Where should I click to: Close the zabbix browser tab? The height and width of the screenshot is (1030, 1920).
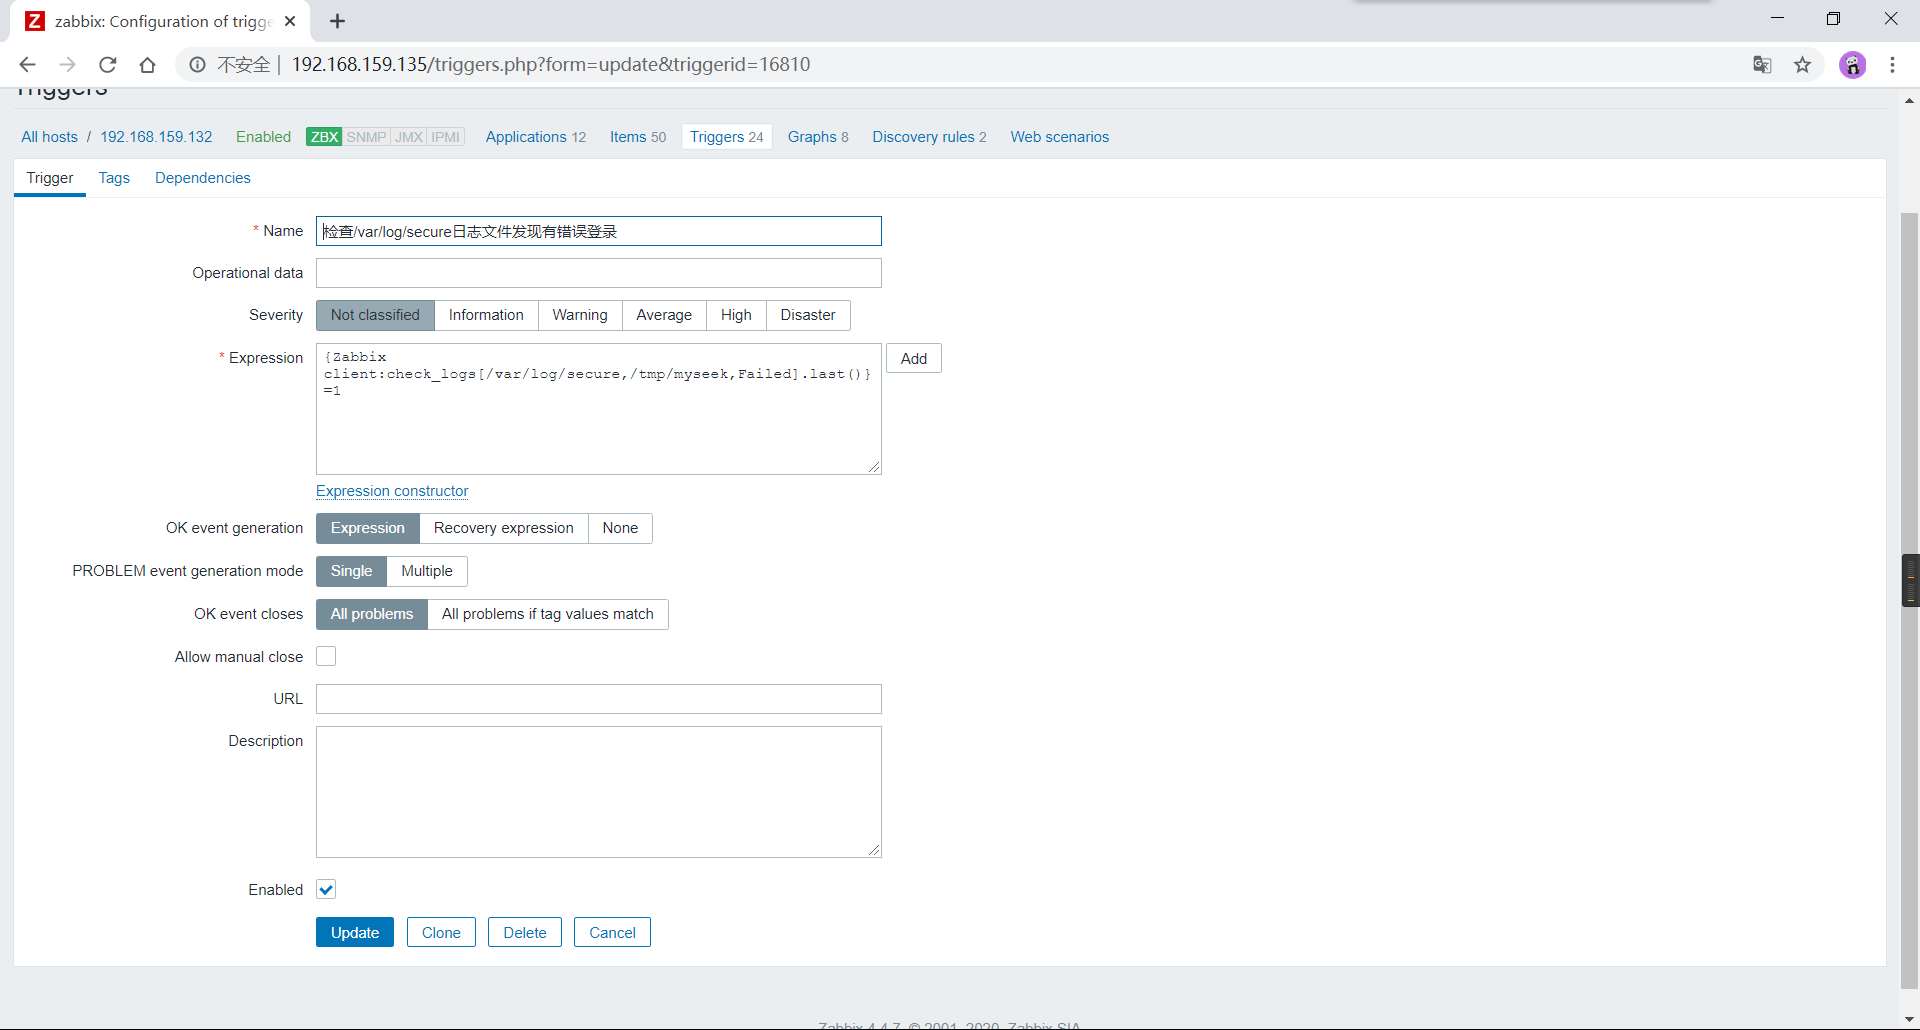[x=290, y=21]
